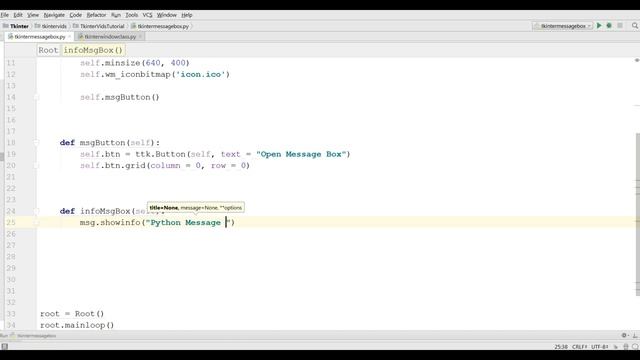The image size is (640, 360).
Task: Click the root = Root() line
Action: coord(72,313)
